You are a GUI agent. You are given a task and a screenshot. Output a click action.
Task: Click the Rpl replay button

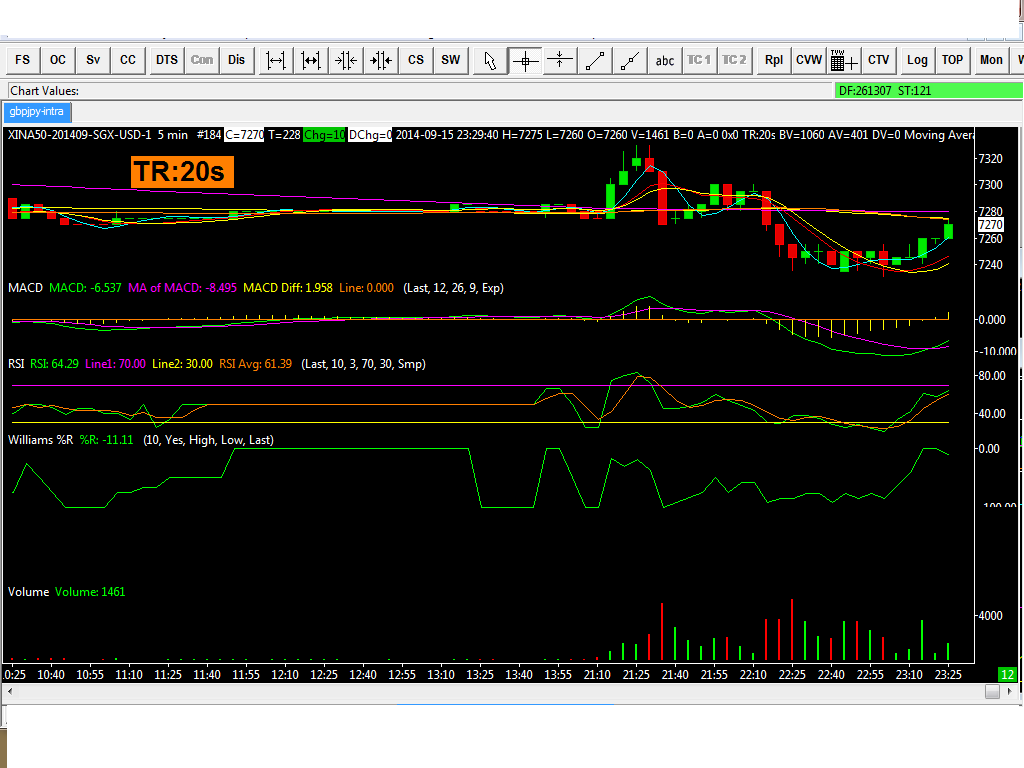[x=774, y=60]
